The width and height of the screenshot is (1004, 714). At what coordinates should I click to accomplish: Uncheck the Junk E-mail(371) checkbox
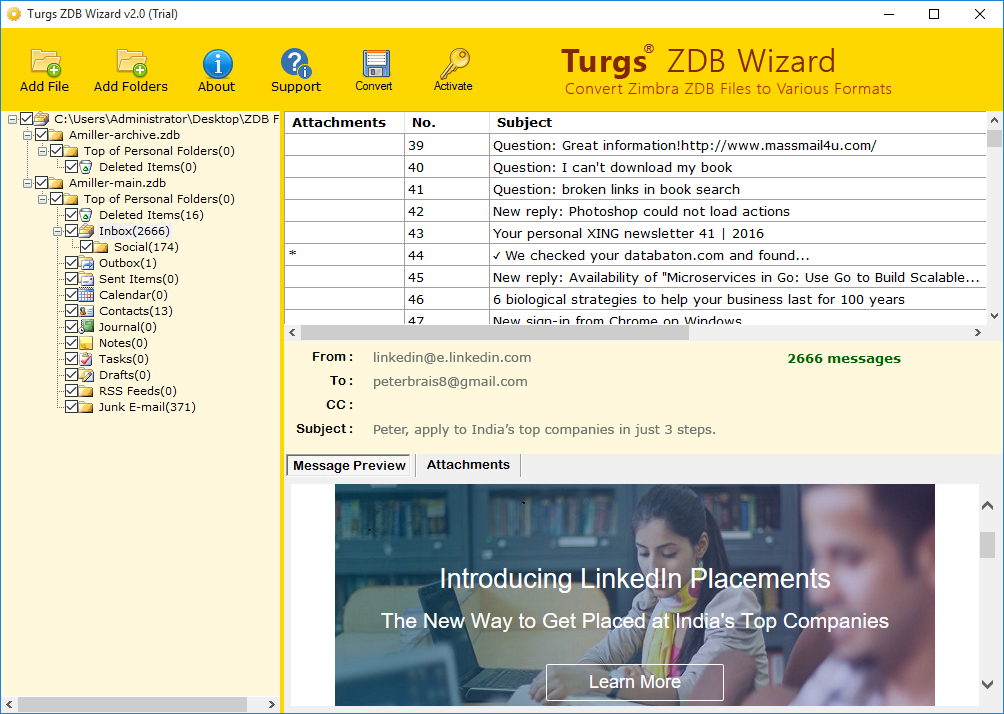72,407
